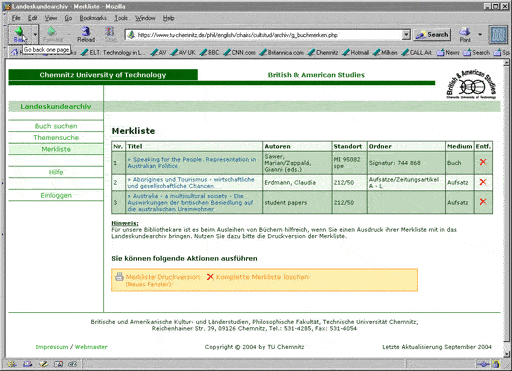Open the File menu
The height and width of the screenshot is (371, 512).
tap(16, 18)
